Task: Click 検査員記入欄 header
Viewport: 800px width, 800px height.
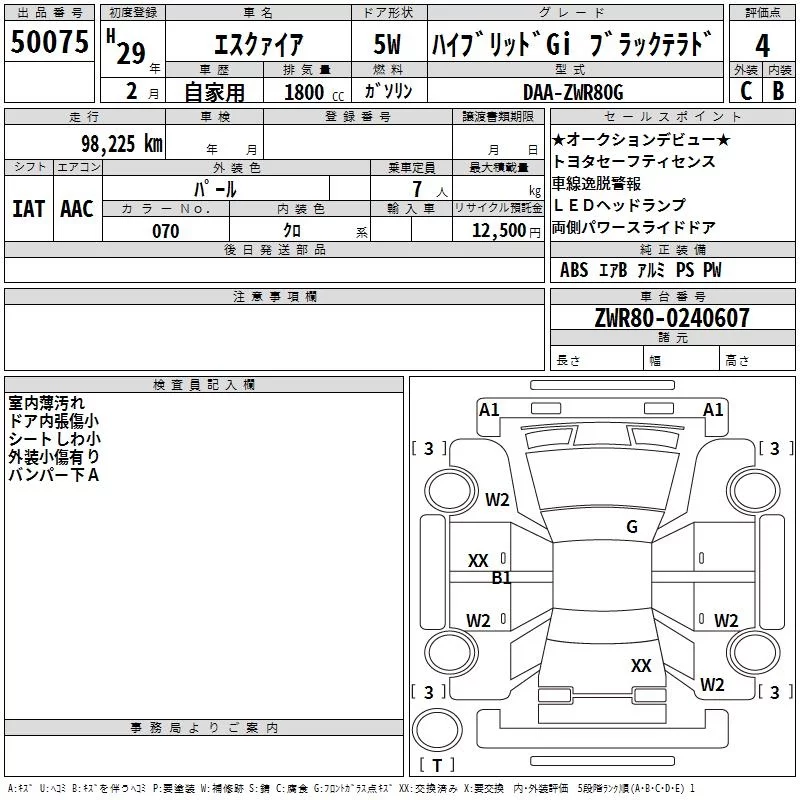Action: [204, 385]
